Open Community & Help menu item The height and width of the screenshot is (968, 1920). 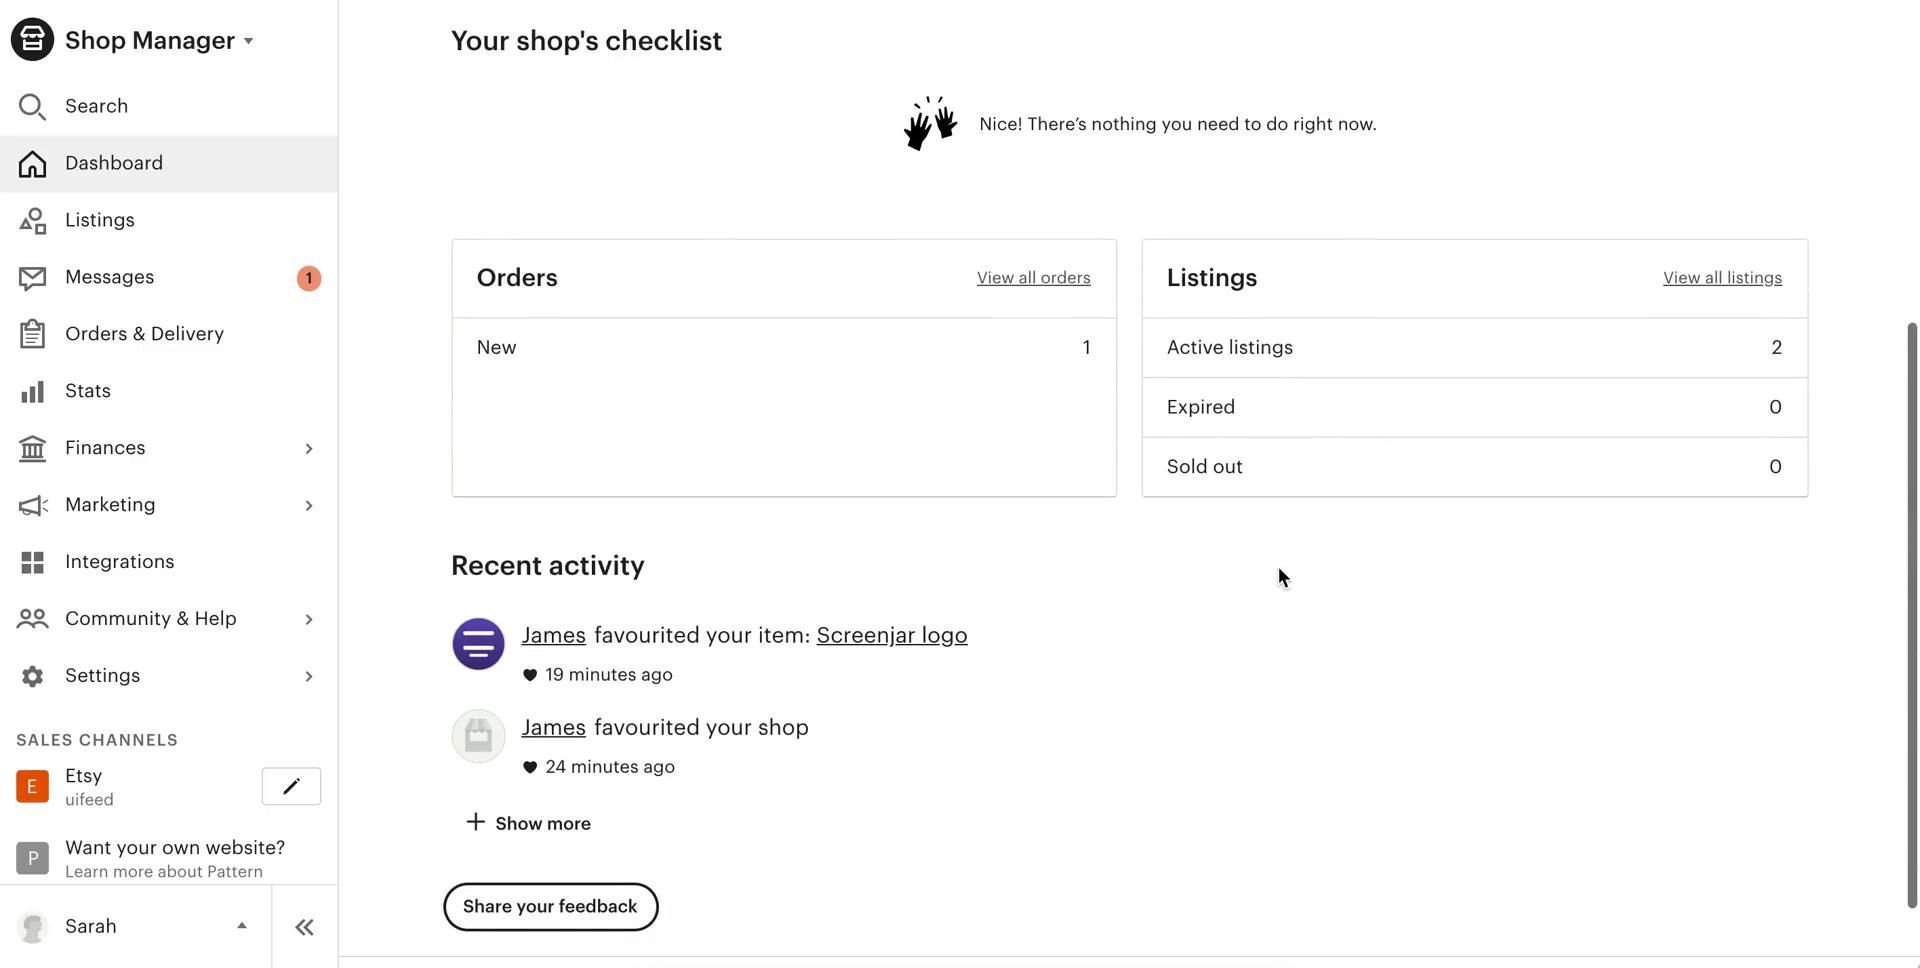(x=151, y=619)
